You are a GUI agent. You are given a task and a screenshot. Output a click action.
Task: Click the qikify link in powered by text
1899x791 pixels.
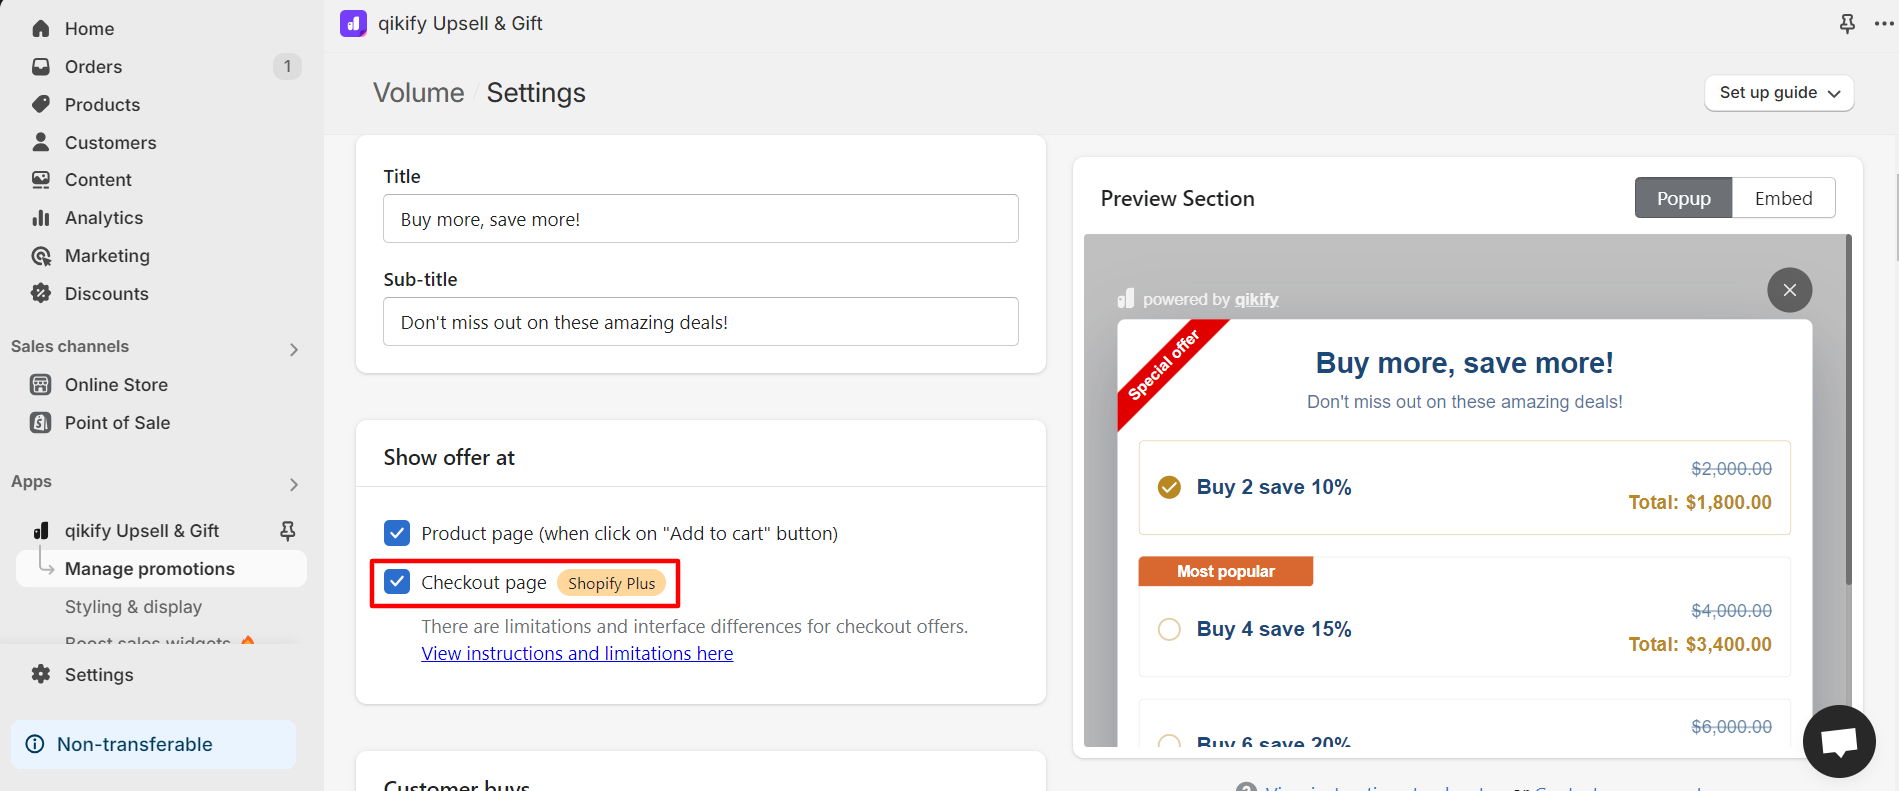[x=1256, y=299]
